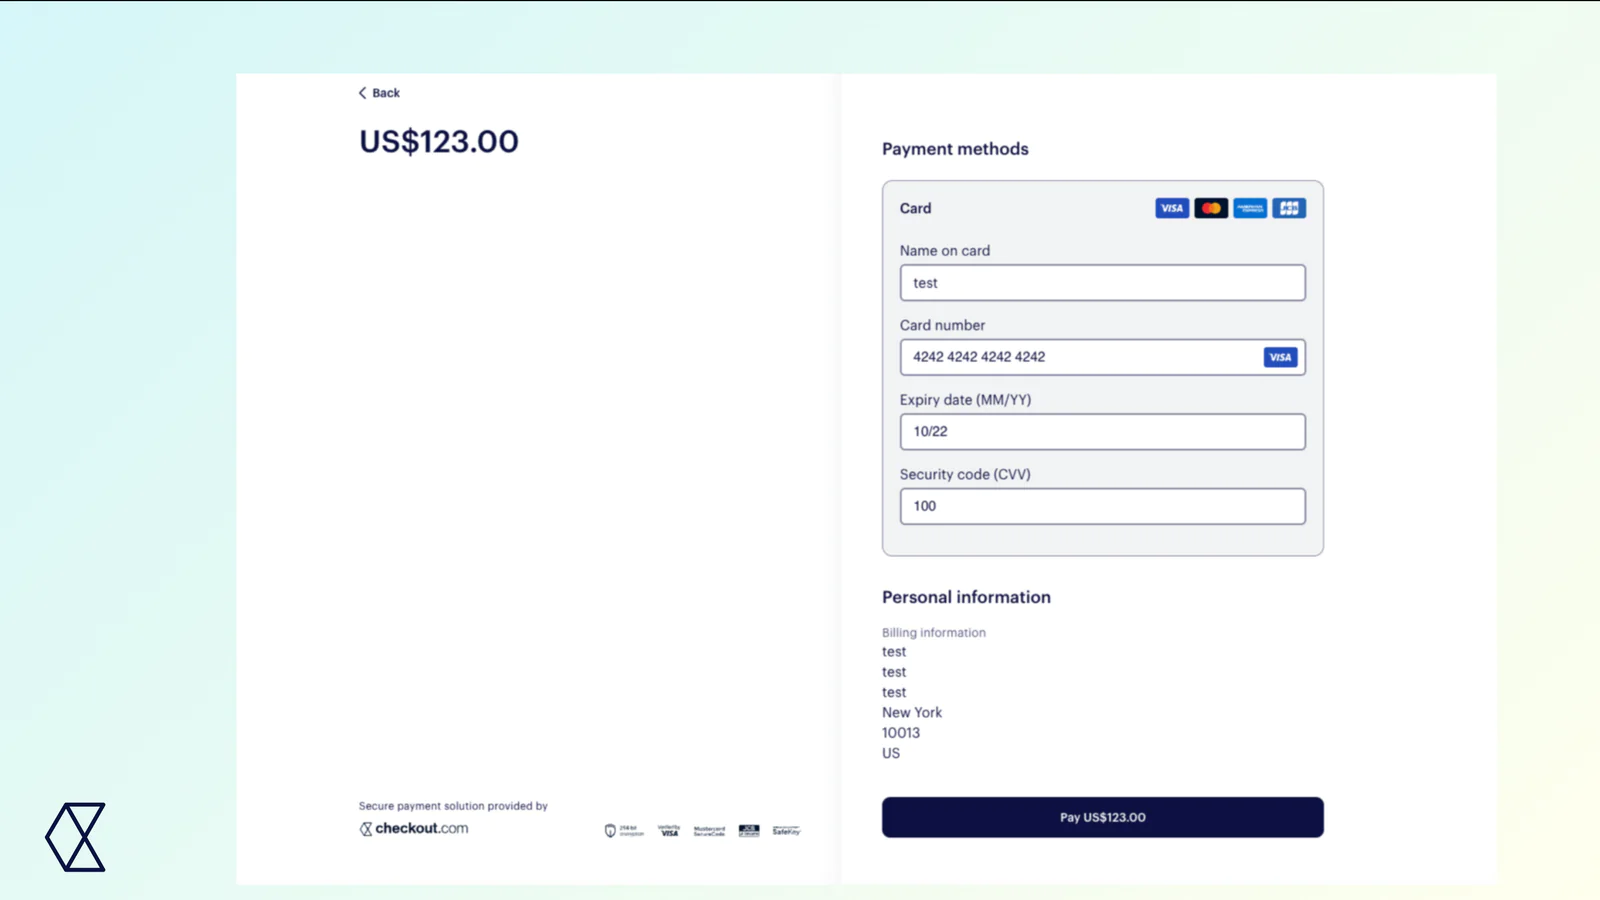Image resolution: width=1600 pixels, height=900 pixels.
Task: Click the Mastercard logo in Card header
Action: (x=1211, y=208)
